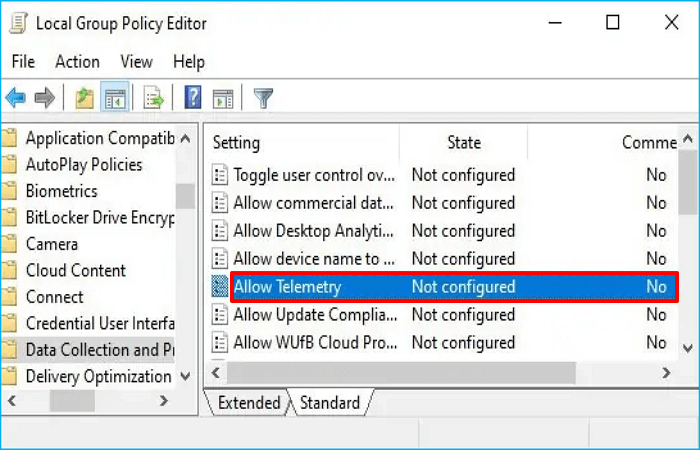Image resolution: width=700 pixels, height=450 pixels.
Task: Open Help with the question mark icon
Action: point(193,98)
